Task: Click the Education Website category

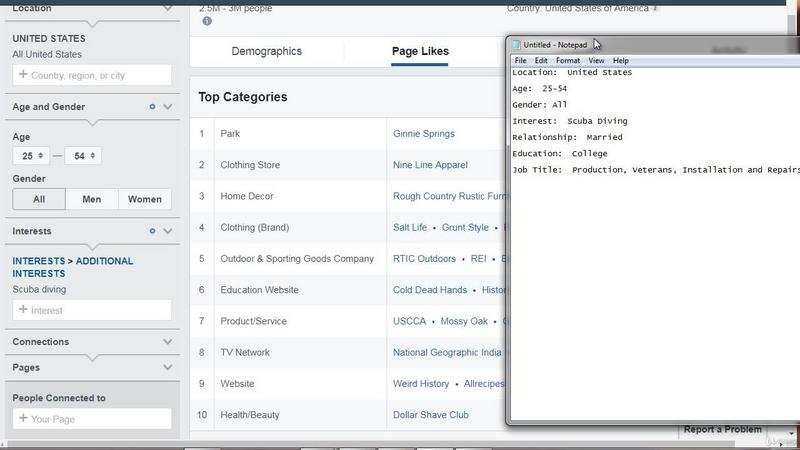Action: (259, 290)
